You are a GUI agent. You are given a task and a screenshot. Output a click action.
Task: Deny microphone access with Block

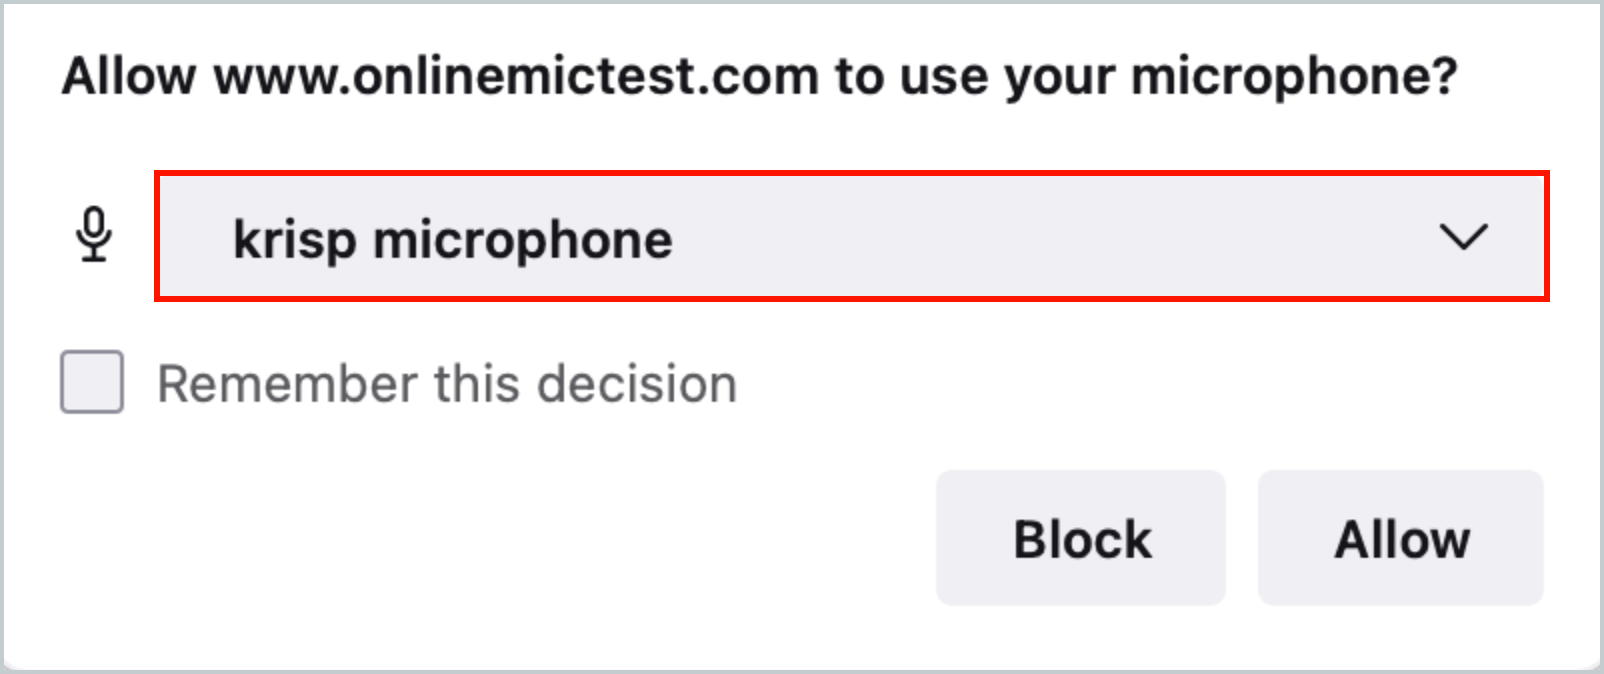(1080, 538)
